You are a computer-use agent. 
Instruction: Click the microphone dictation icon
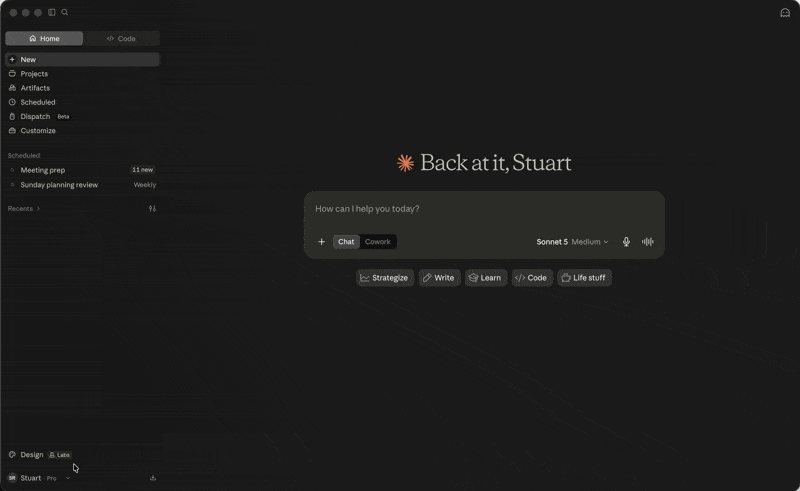click(626, 242)
